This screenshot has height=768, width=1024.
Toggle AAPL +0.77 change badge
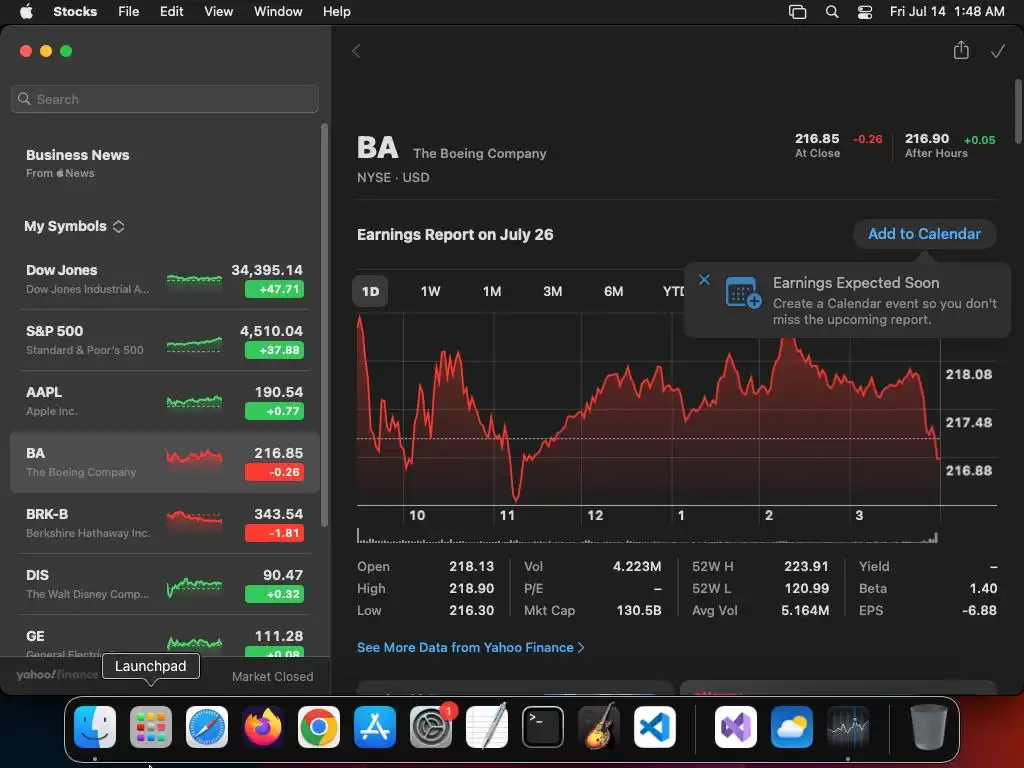click(274, 411)
